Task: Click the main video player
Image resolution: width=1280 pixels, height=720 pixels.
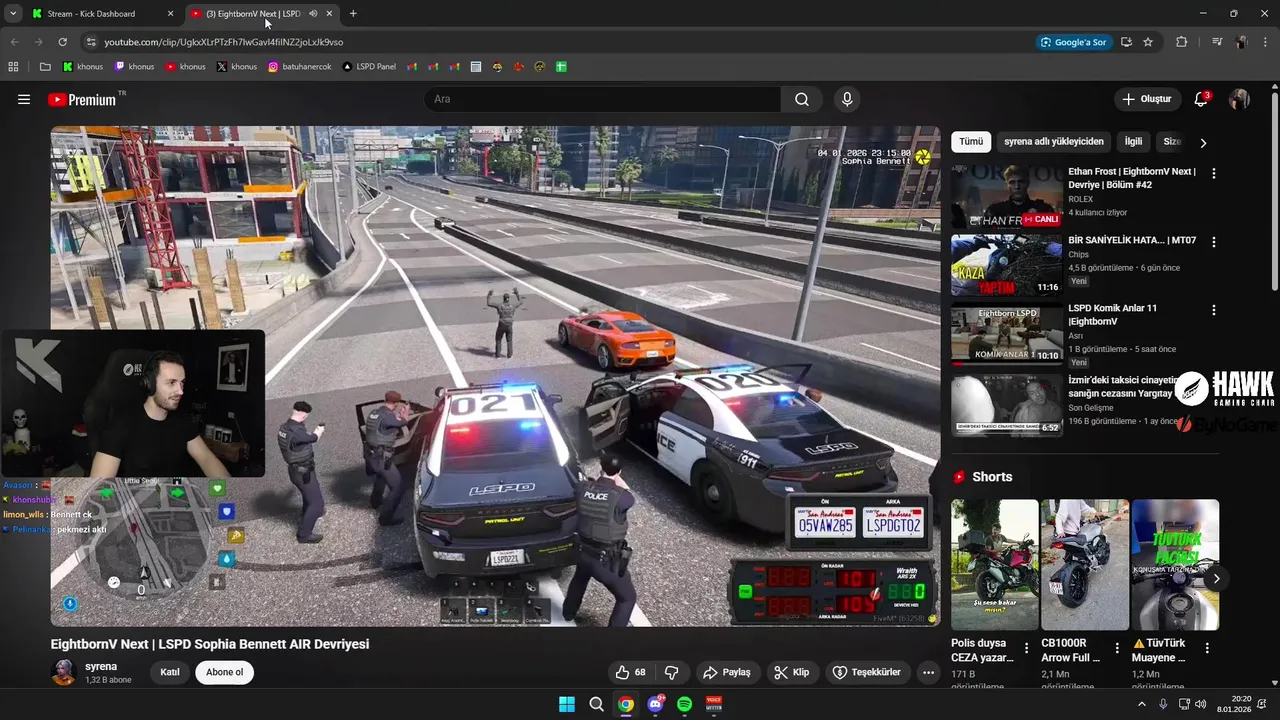Action: pyautogui.click(x=496, y=376)
